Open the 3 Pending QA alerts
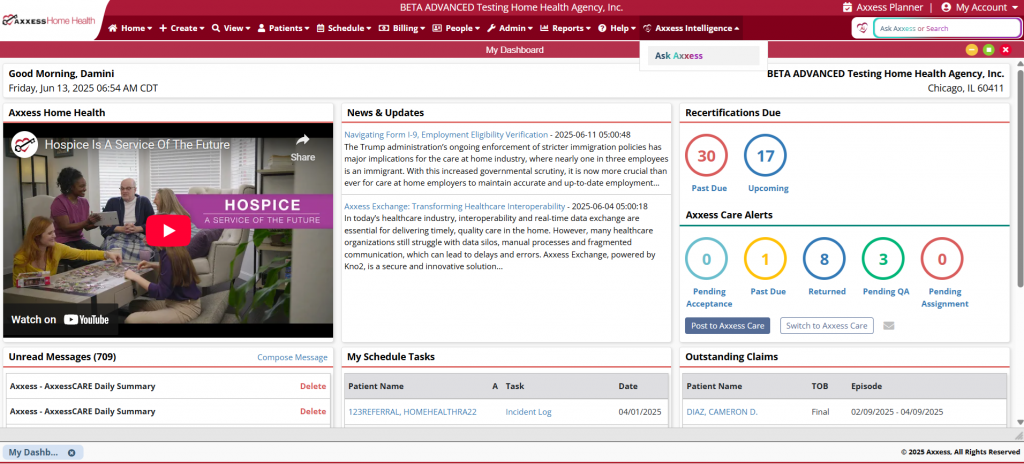Screen dimensions: 1024x464 coord(883,259)
